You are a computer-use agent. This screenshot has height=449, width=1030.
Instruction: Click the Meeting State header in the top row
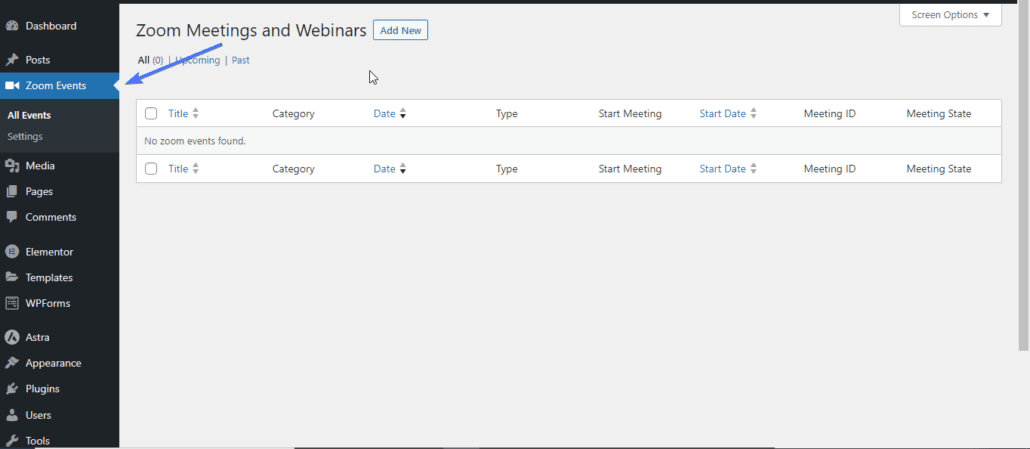click(x=939, y=114)
